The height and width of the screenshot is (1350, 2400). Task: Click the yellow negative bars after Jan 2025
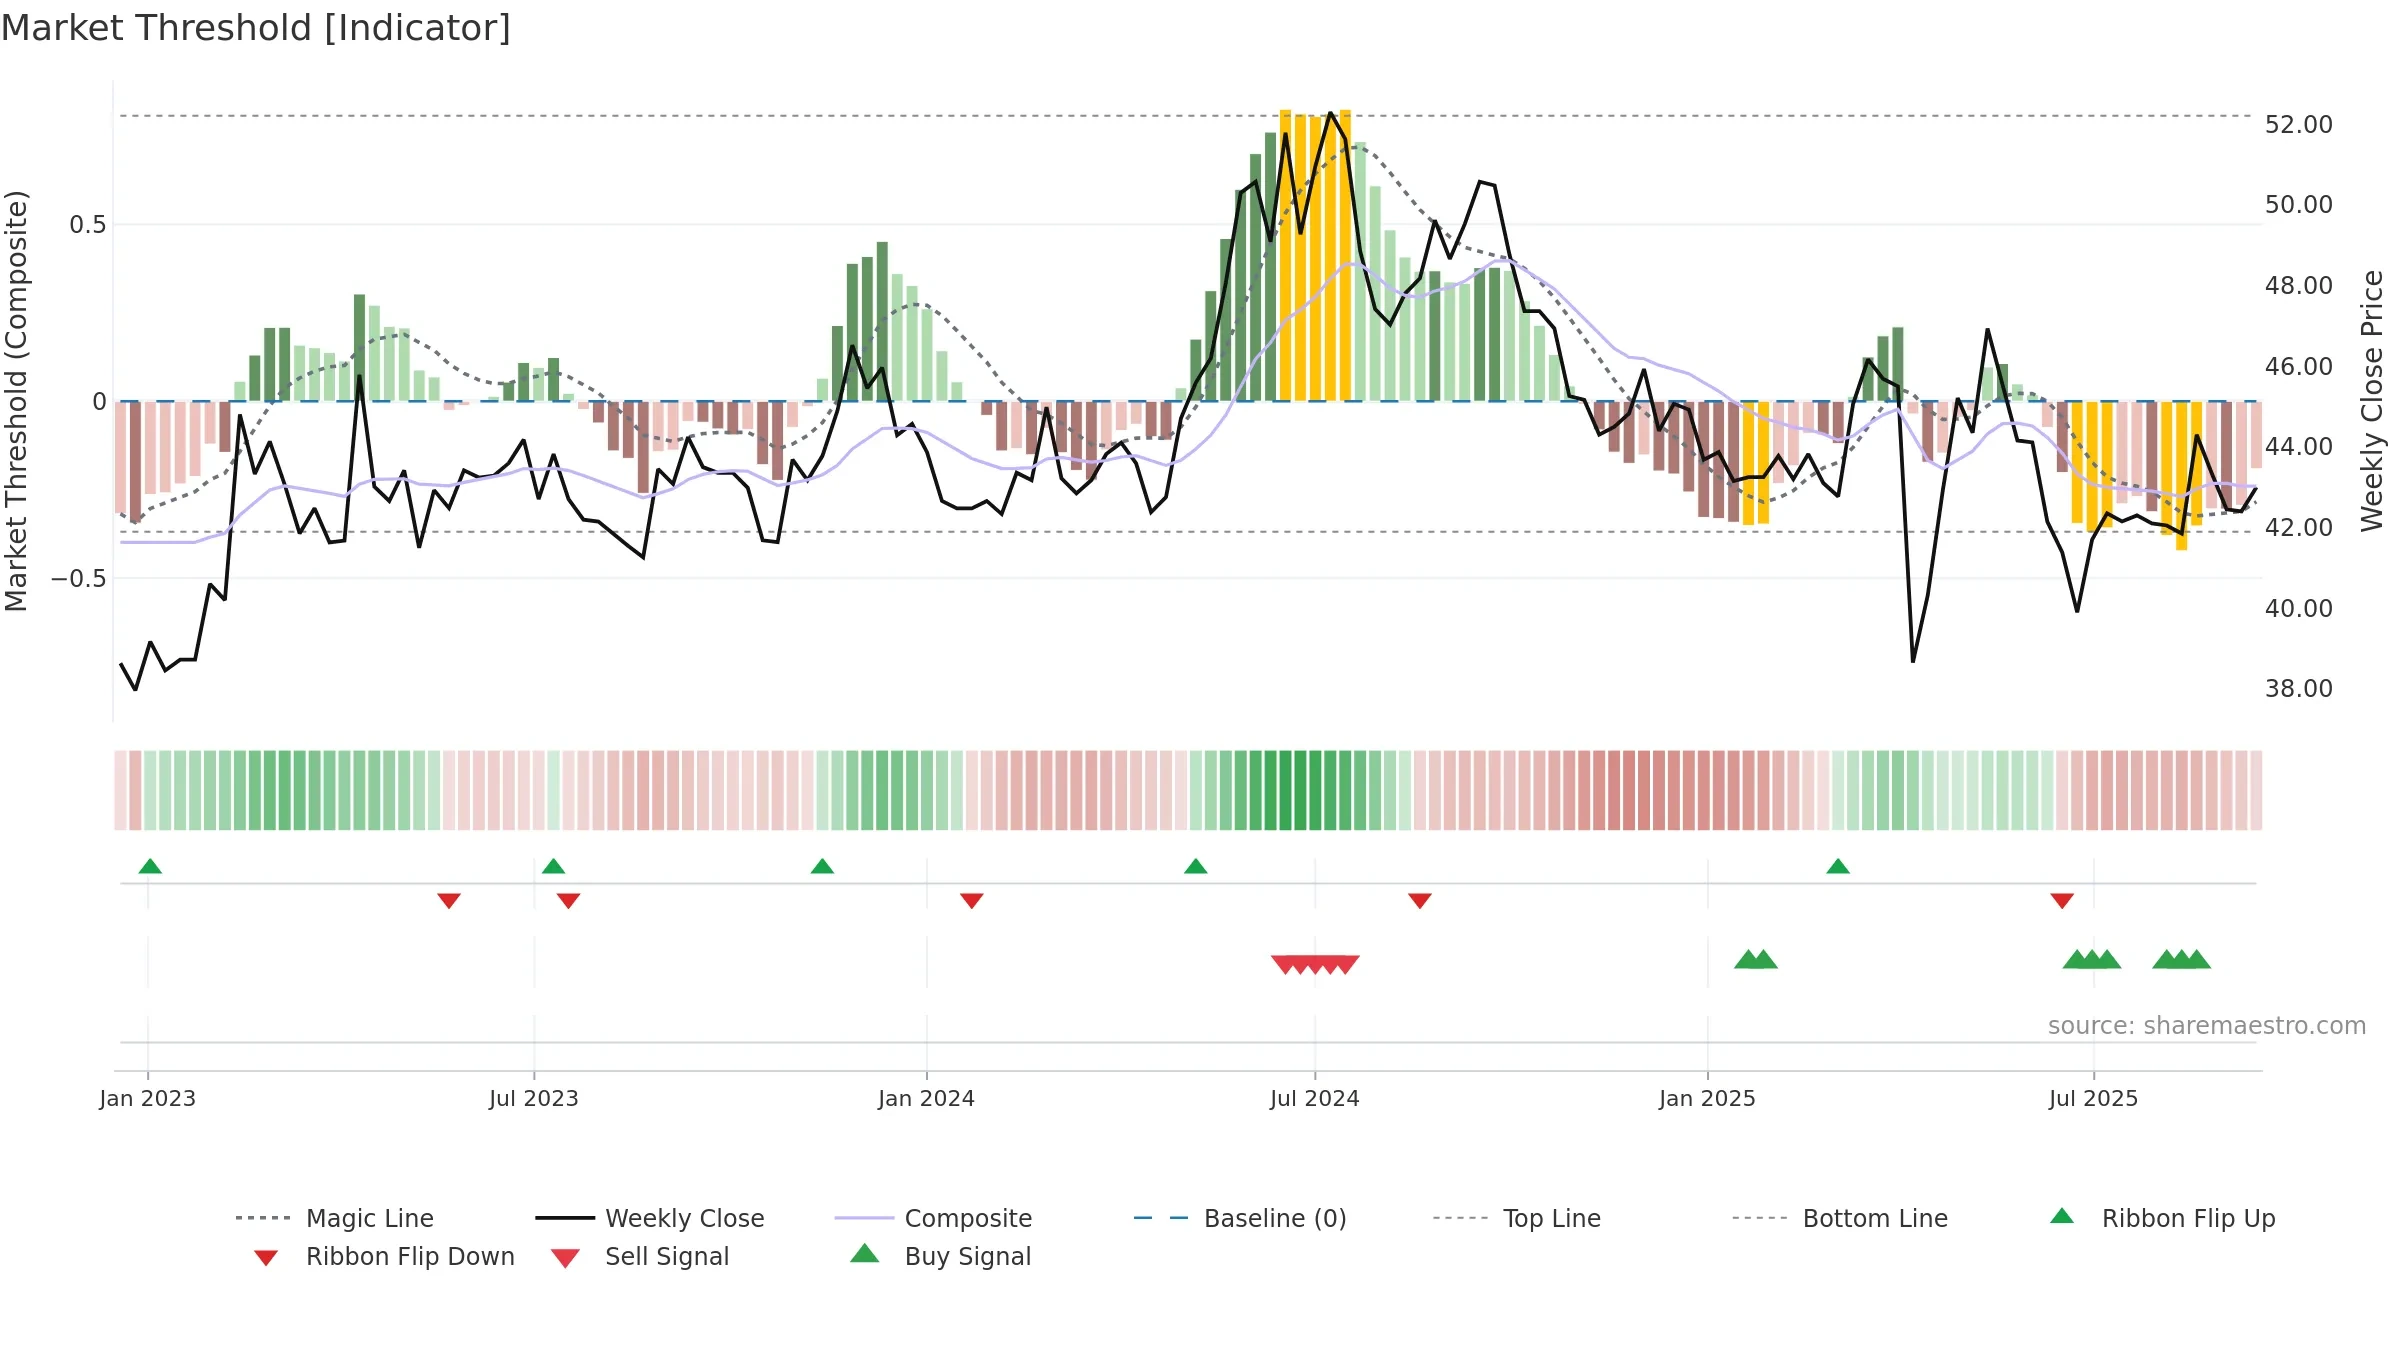click(1755, 463)
